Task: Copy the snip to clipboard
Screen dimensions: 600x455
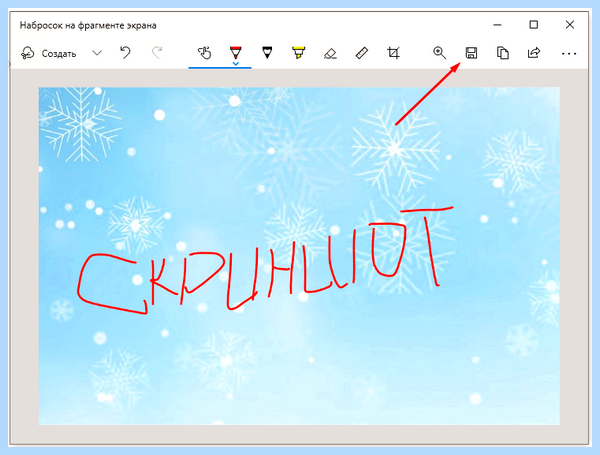Action: coord(502,53)
